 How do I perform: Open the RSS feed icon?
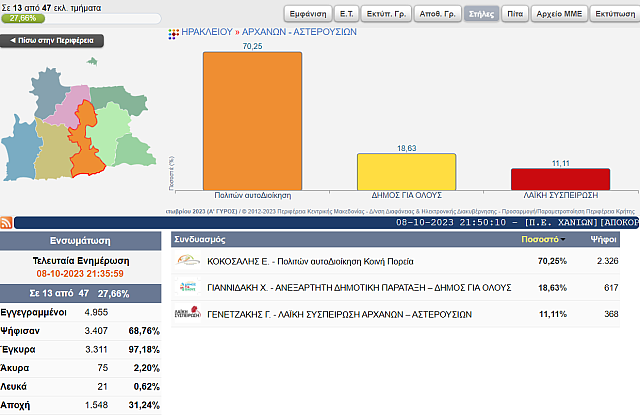tap(7, 221)
